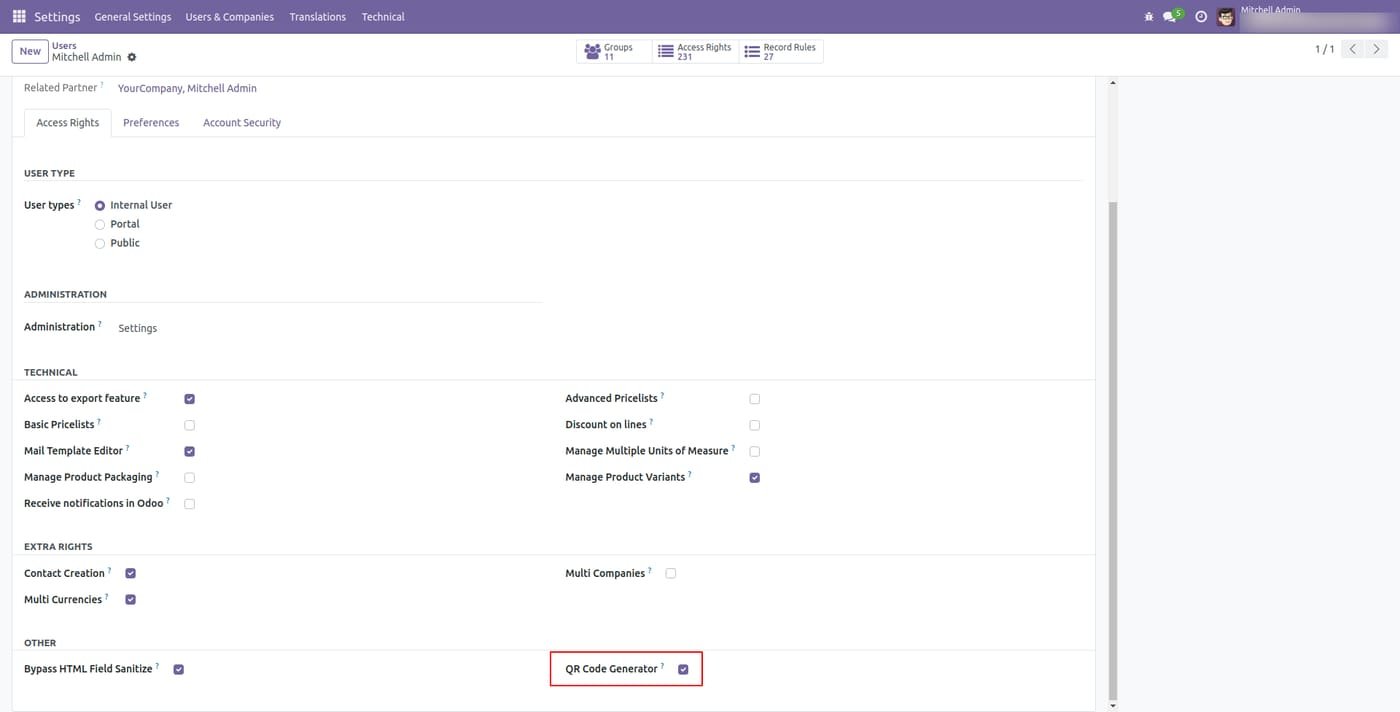Switch to the Preferences tab
The width and height of the screenshot is (1400, 712).
[151, 123]
